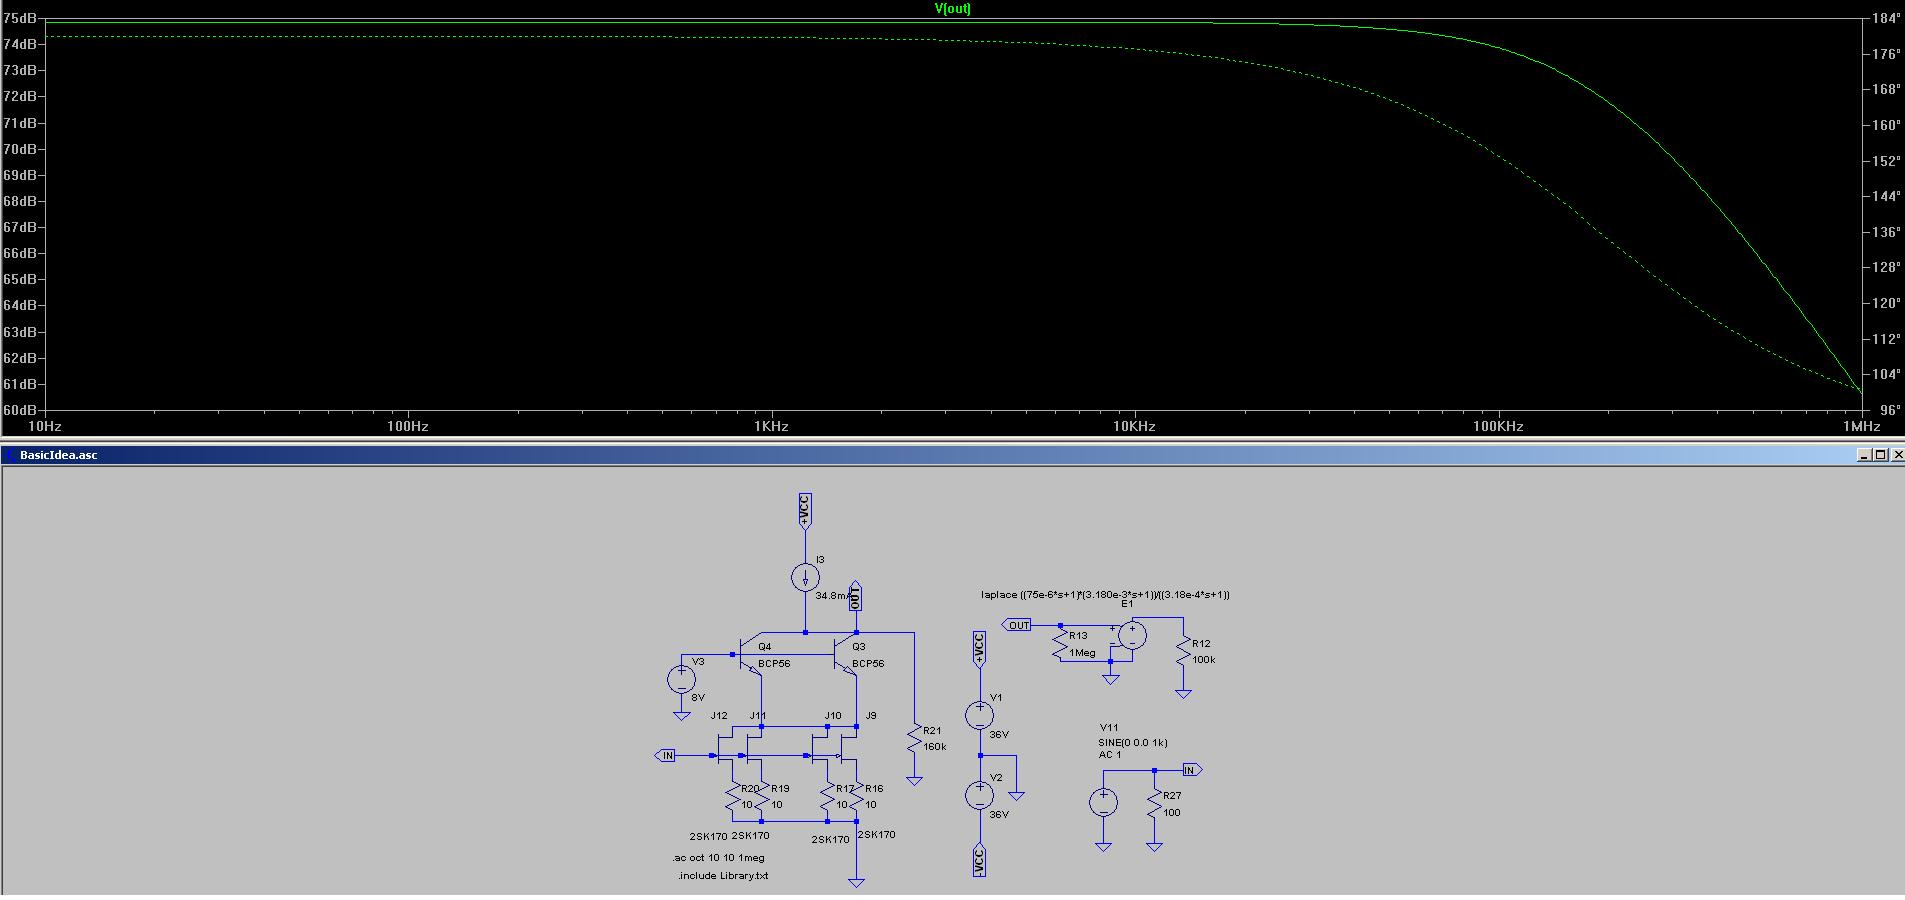Image resolution: width=1905 pixels, height=900 pixels.
Task: Click resistor R20 symbol
Action: 732,797
